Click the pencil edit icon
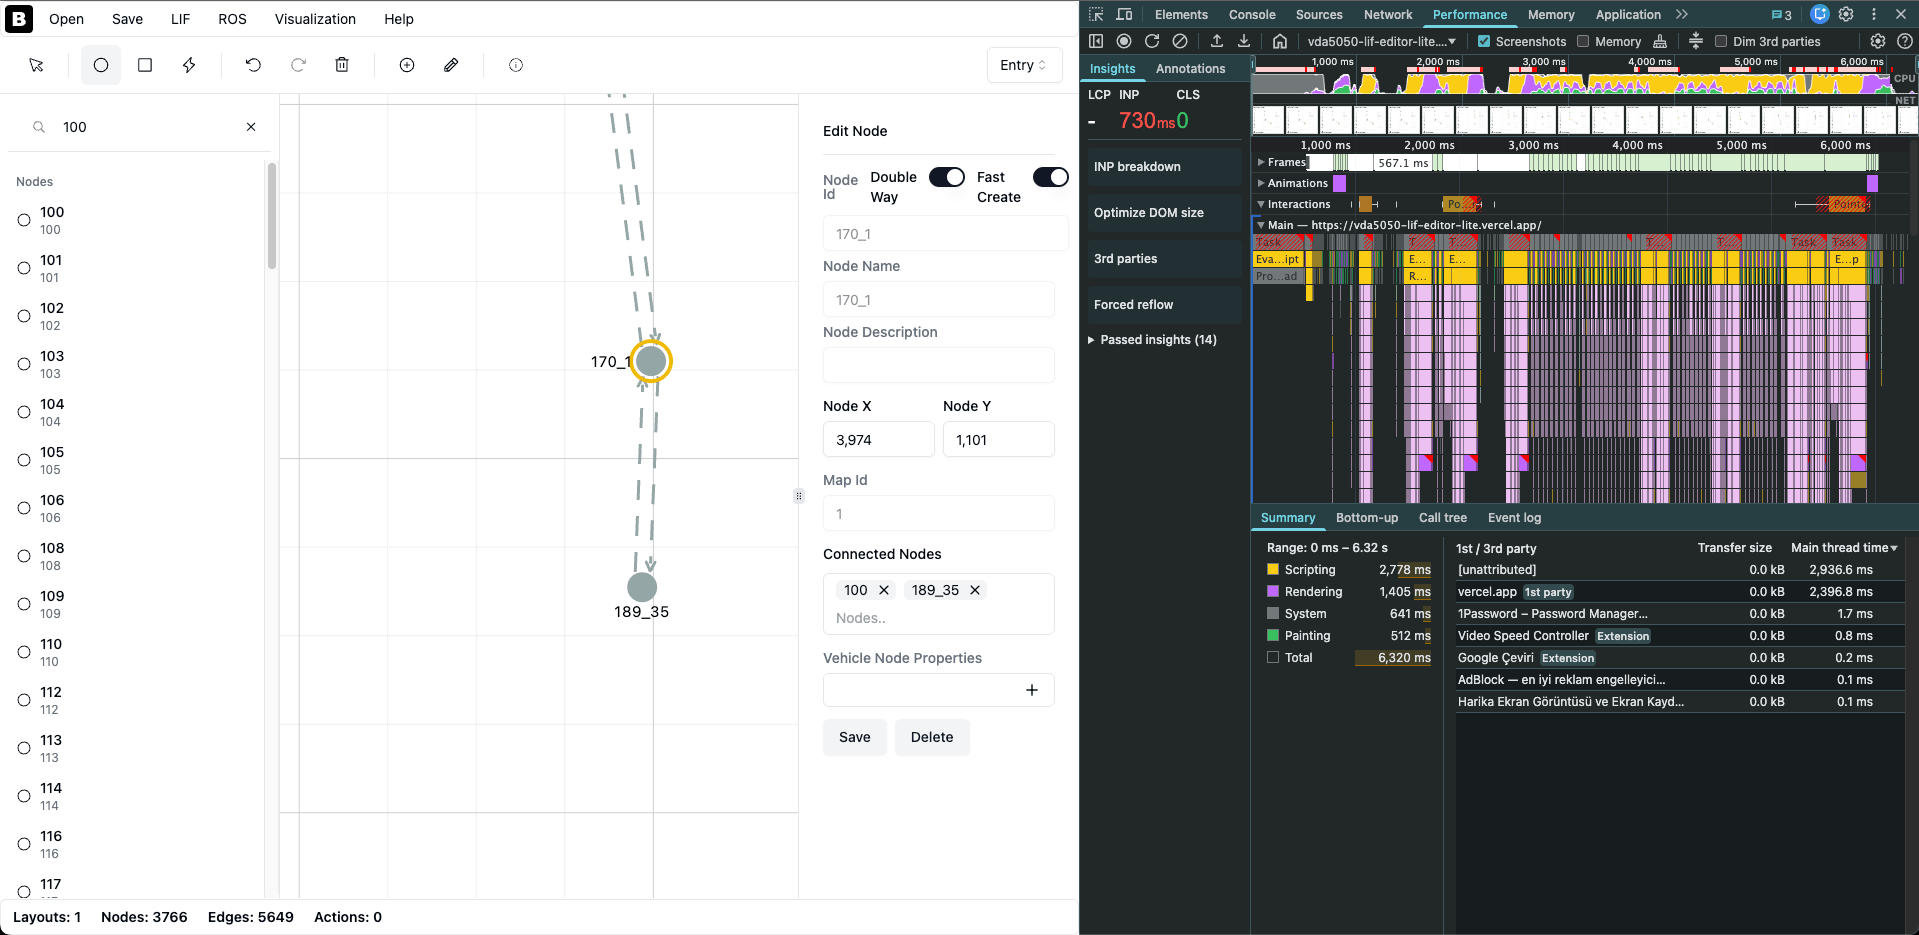The height and width of the screenshot is (935, 1919). click(x=451, y=65)
